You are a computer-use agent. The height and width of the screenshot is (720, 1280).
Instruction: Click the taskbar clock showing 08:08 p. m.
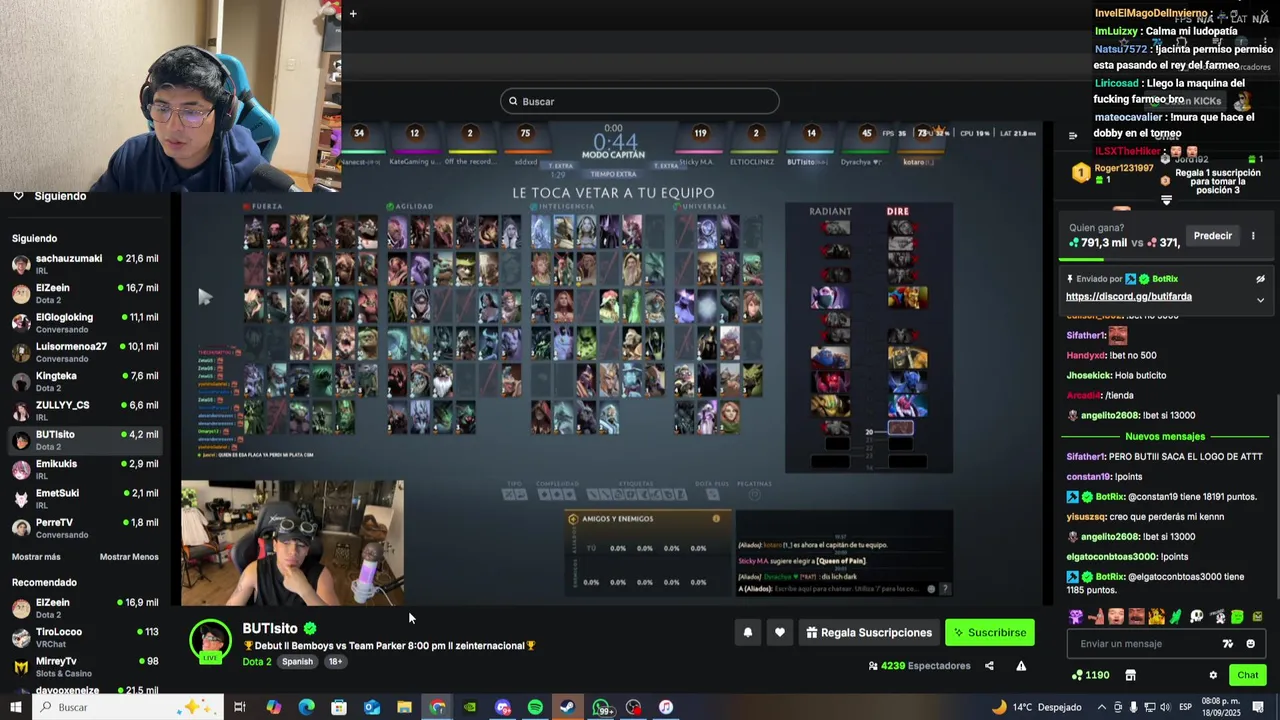pos(1219,707)
